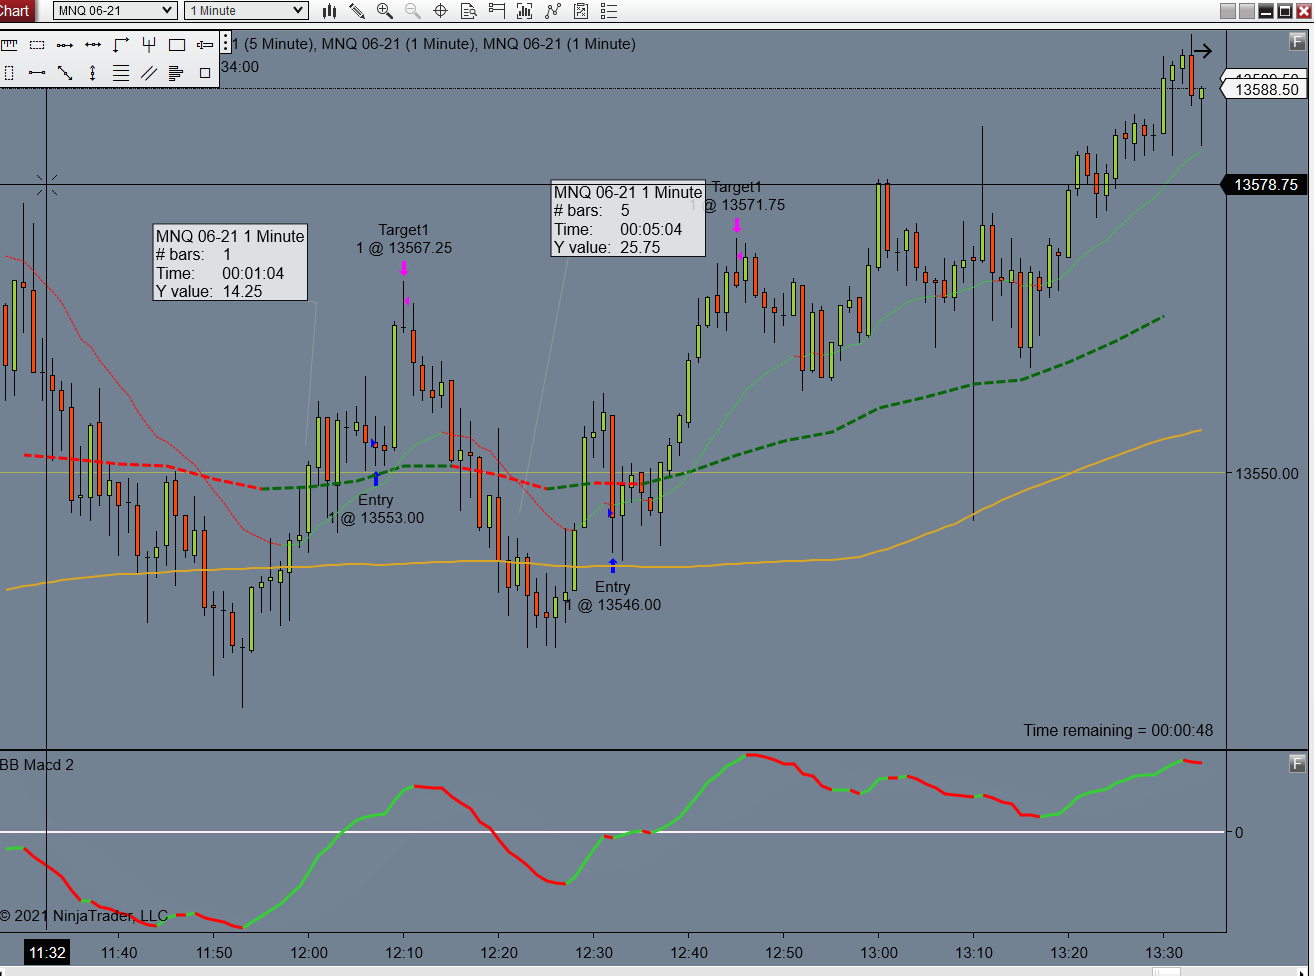Select the vertical dashed region tool
This screenshot has width=1314, height=976.
point(9,73)
